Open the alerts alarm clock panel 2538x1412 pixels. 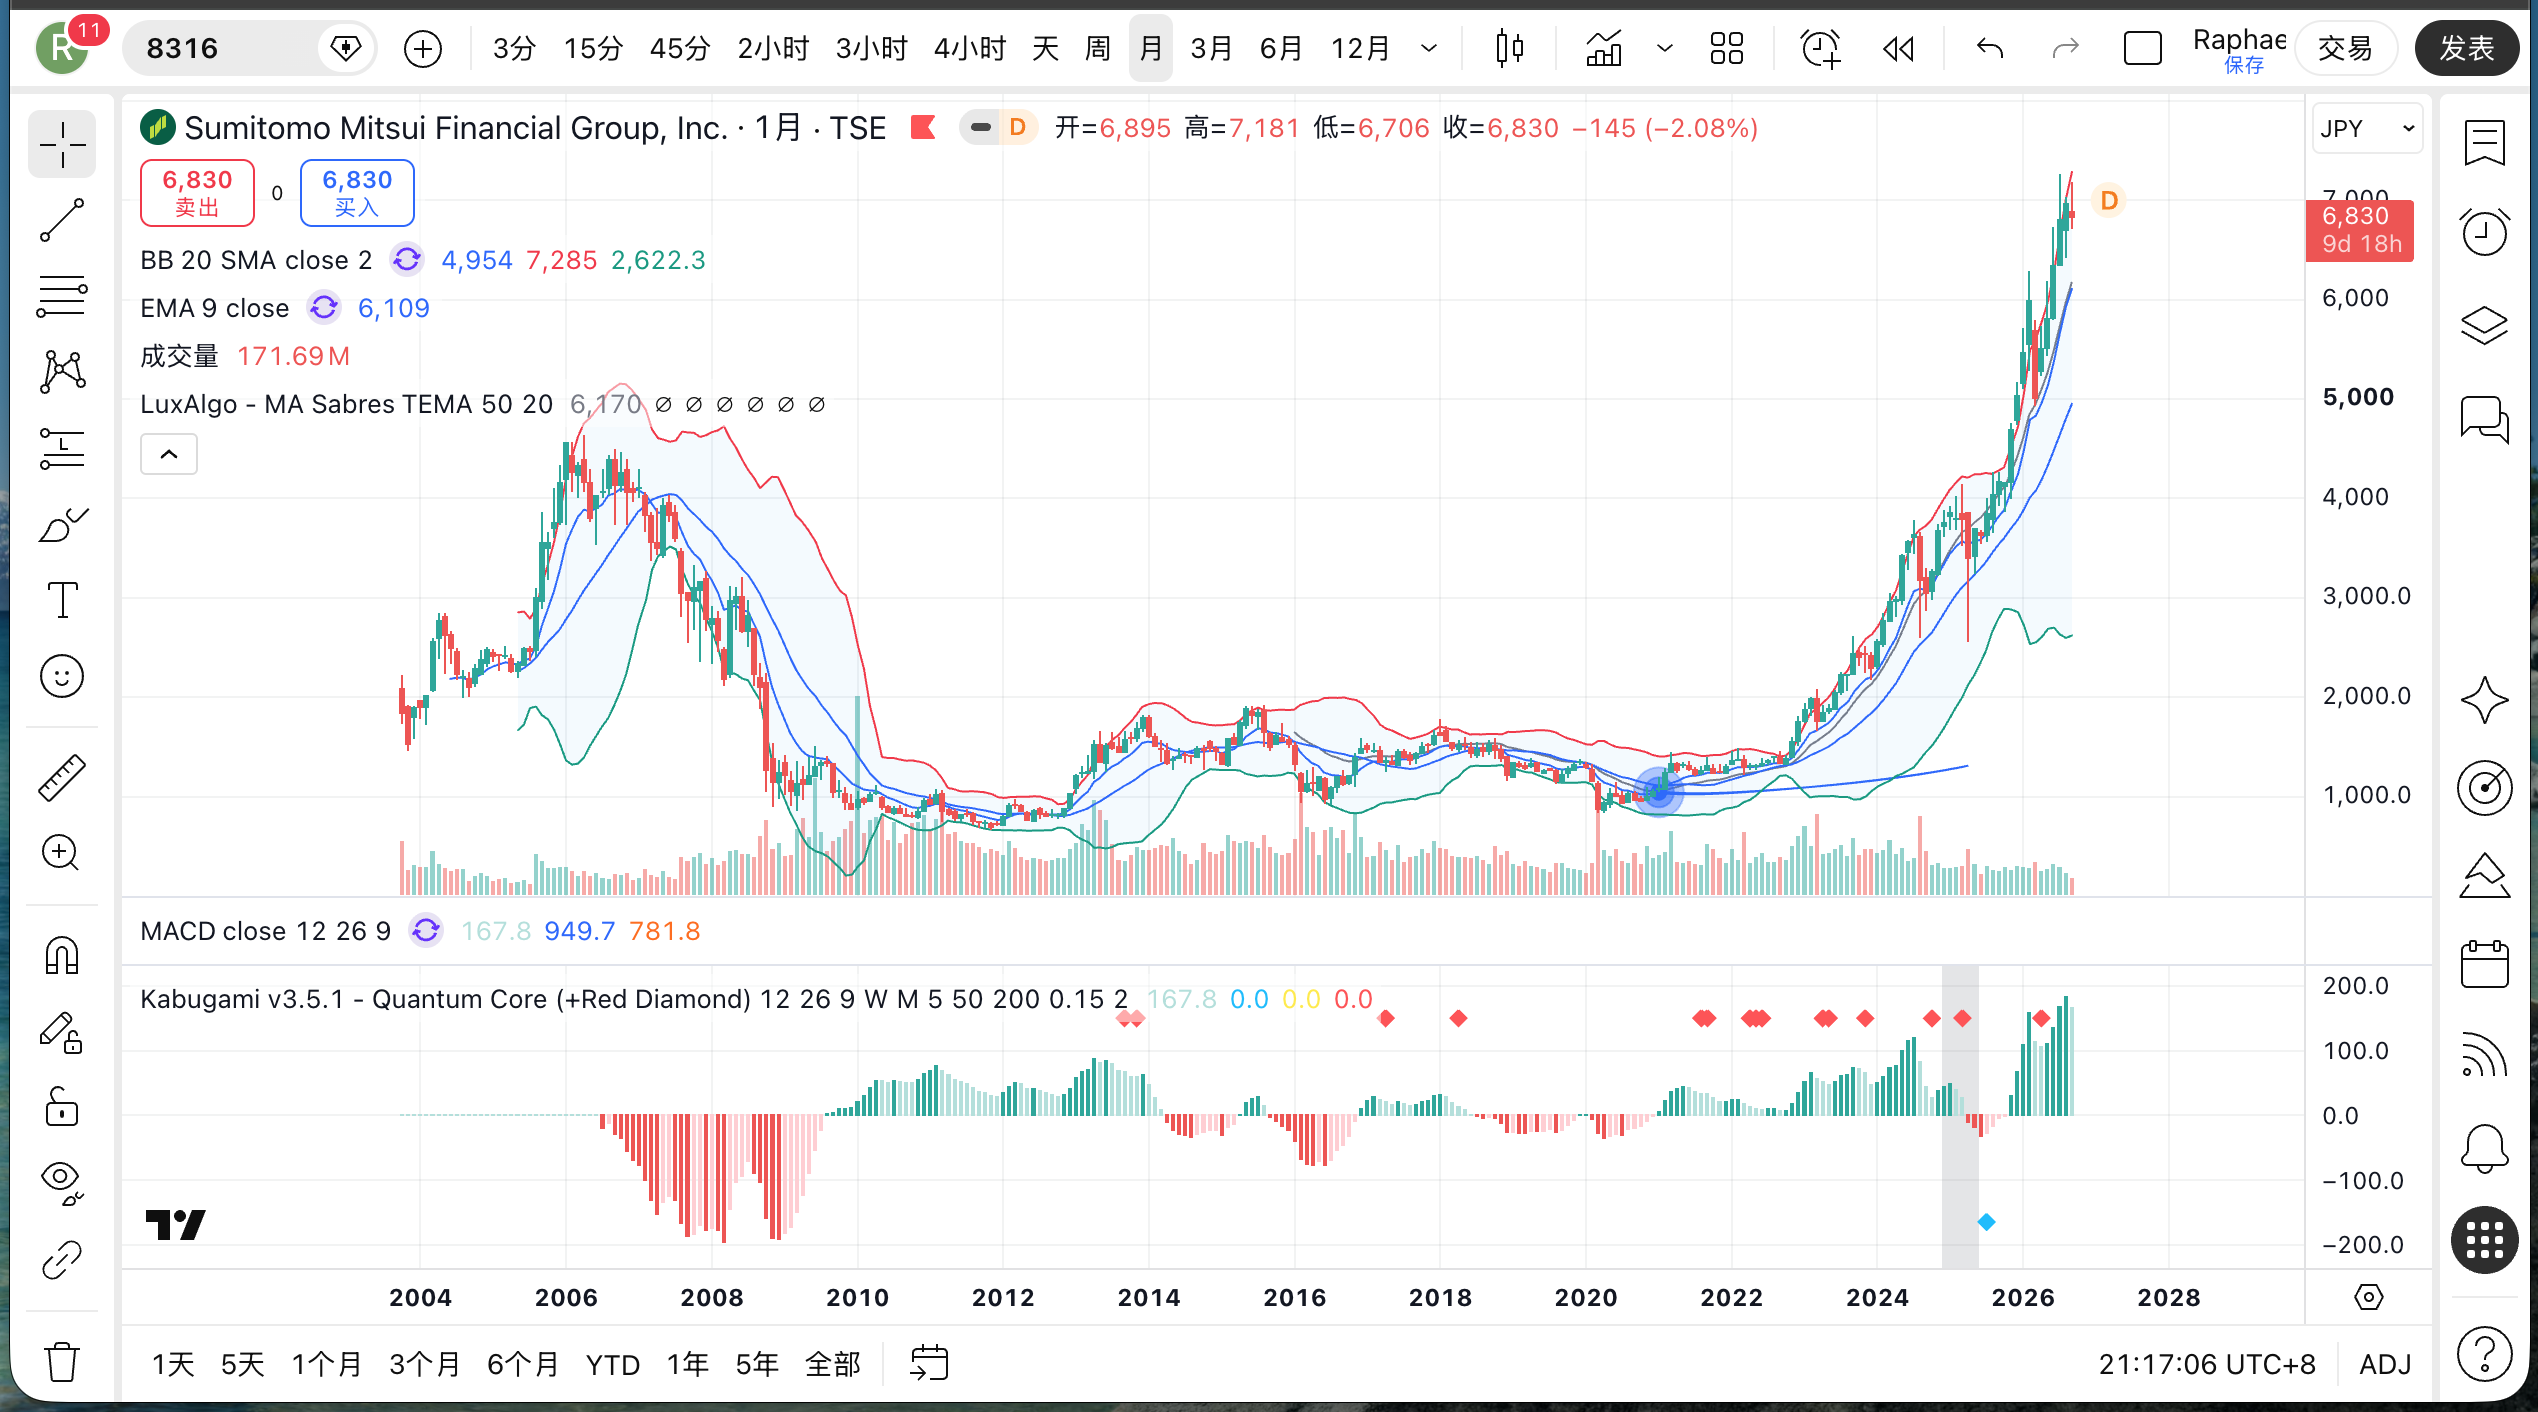(x=2484, y=233)
